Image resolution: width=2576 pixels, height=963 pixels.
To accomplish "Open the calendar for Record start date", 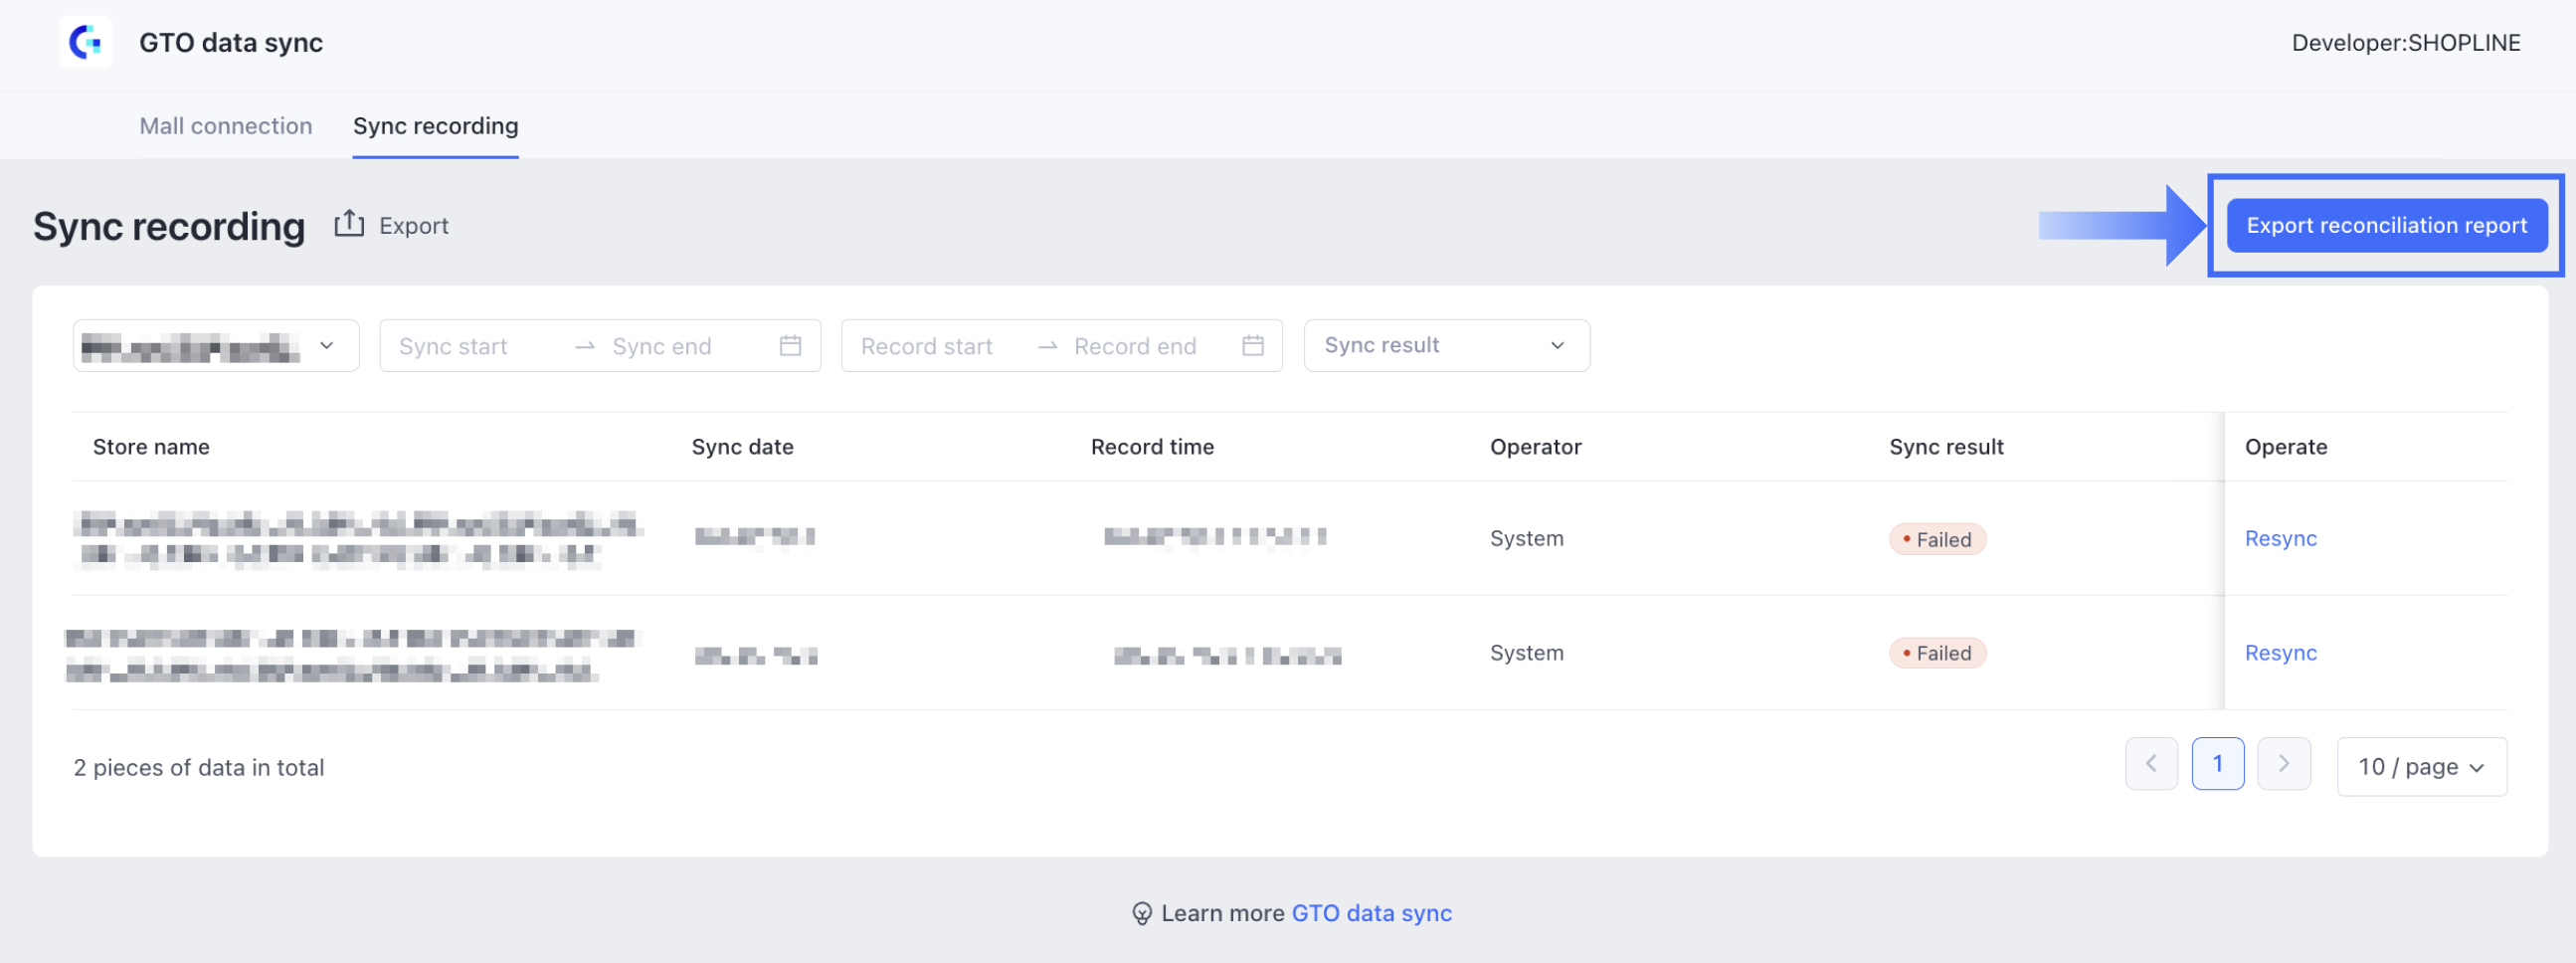I will coord(1251,345).
